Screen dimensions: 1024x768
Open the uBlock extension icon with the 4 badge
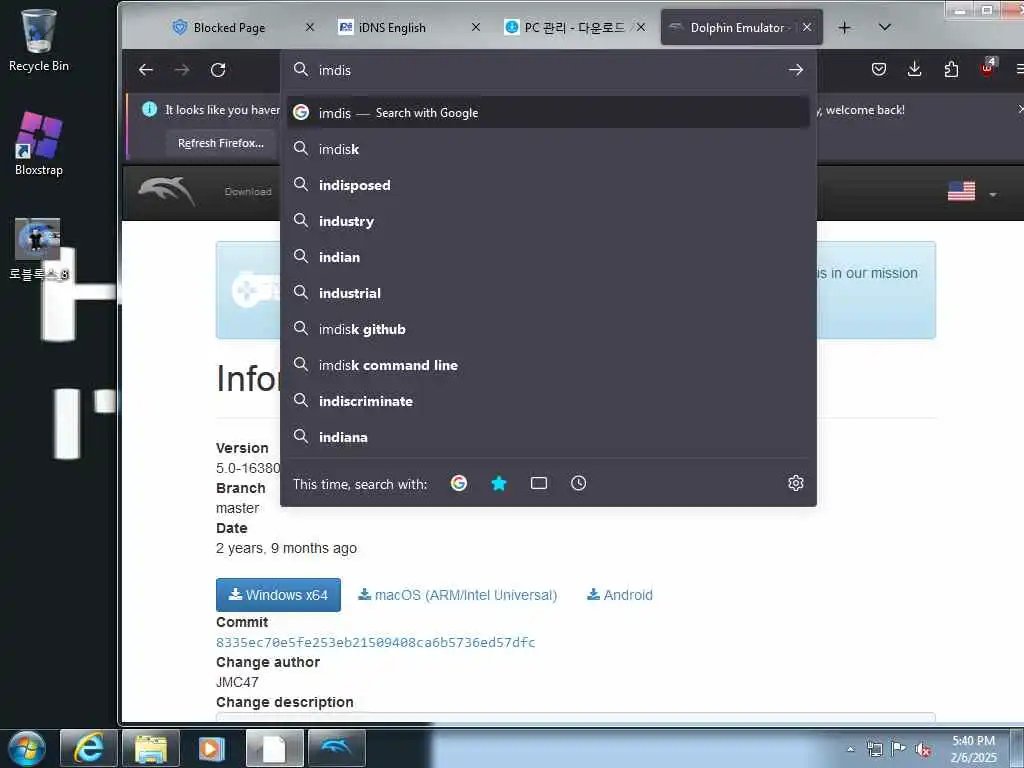[987, 68]
